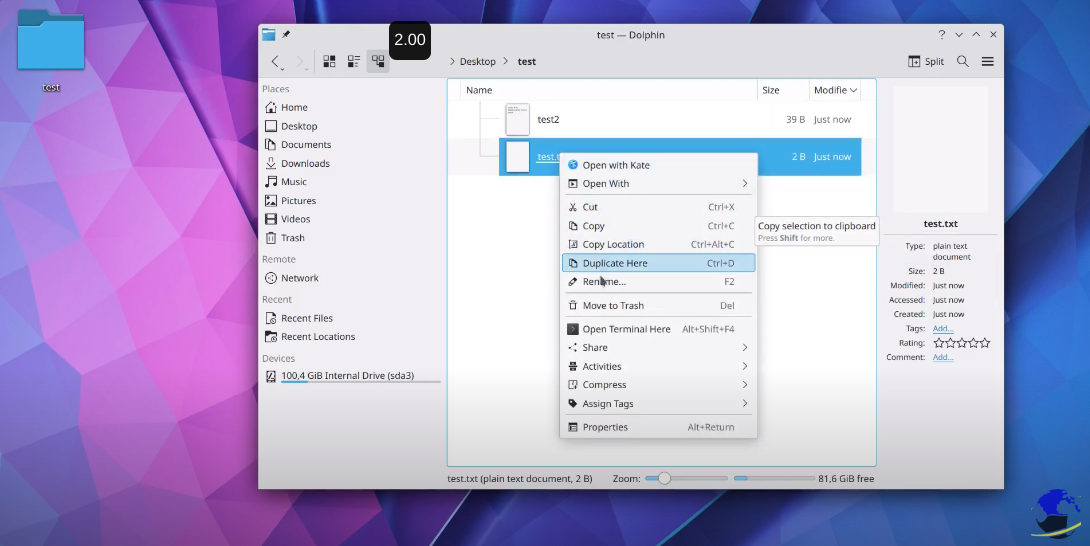
Task: Select the test2 file in list
Action: pyautogui.click(x=548, y=120)
